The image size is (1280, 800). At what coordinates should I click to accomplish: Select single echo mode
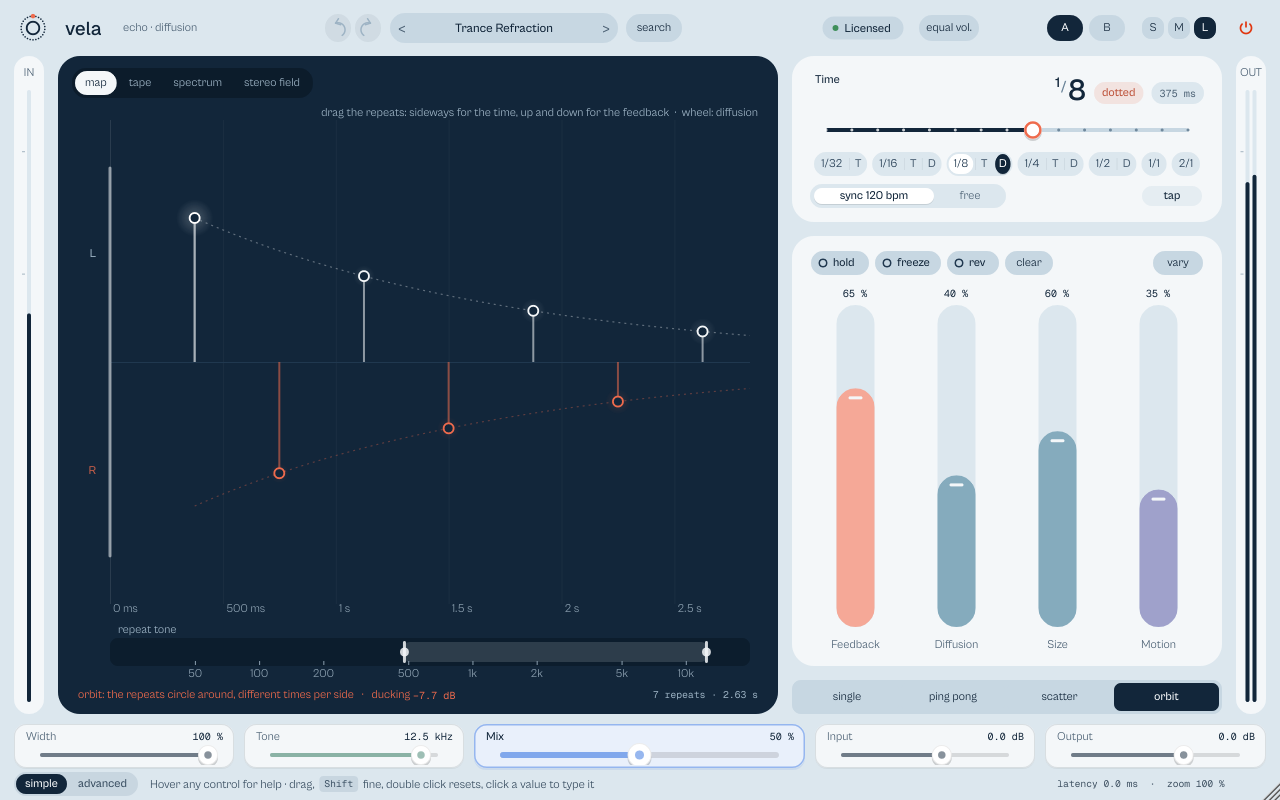(846, 697)
